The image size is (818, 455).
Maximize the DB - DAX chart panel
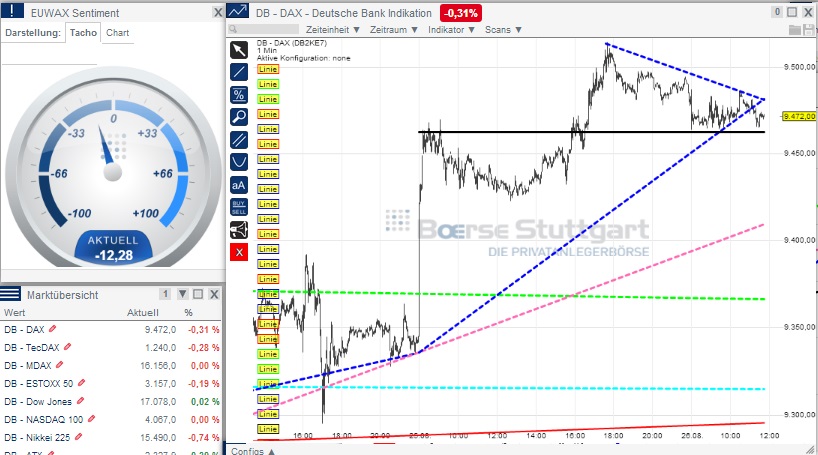[x=792, y=12]
